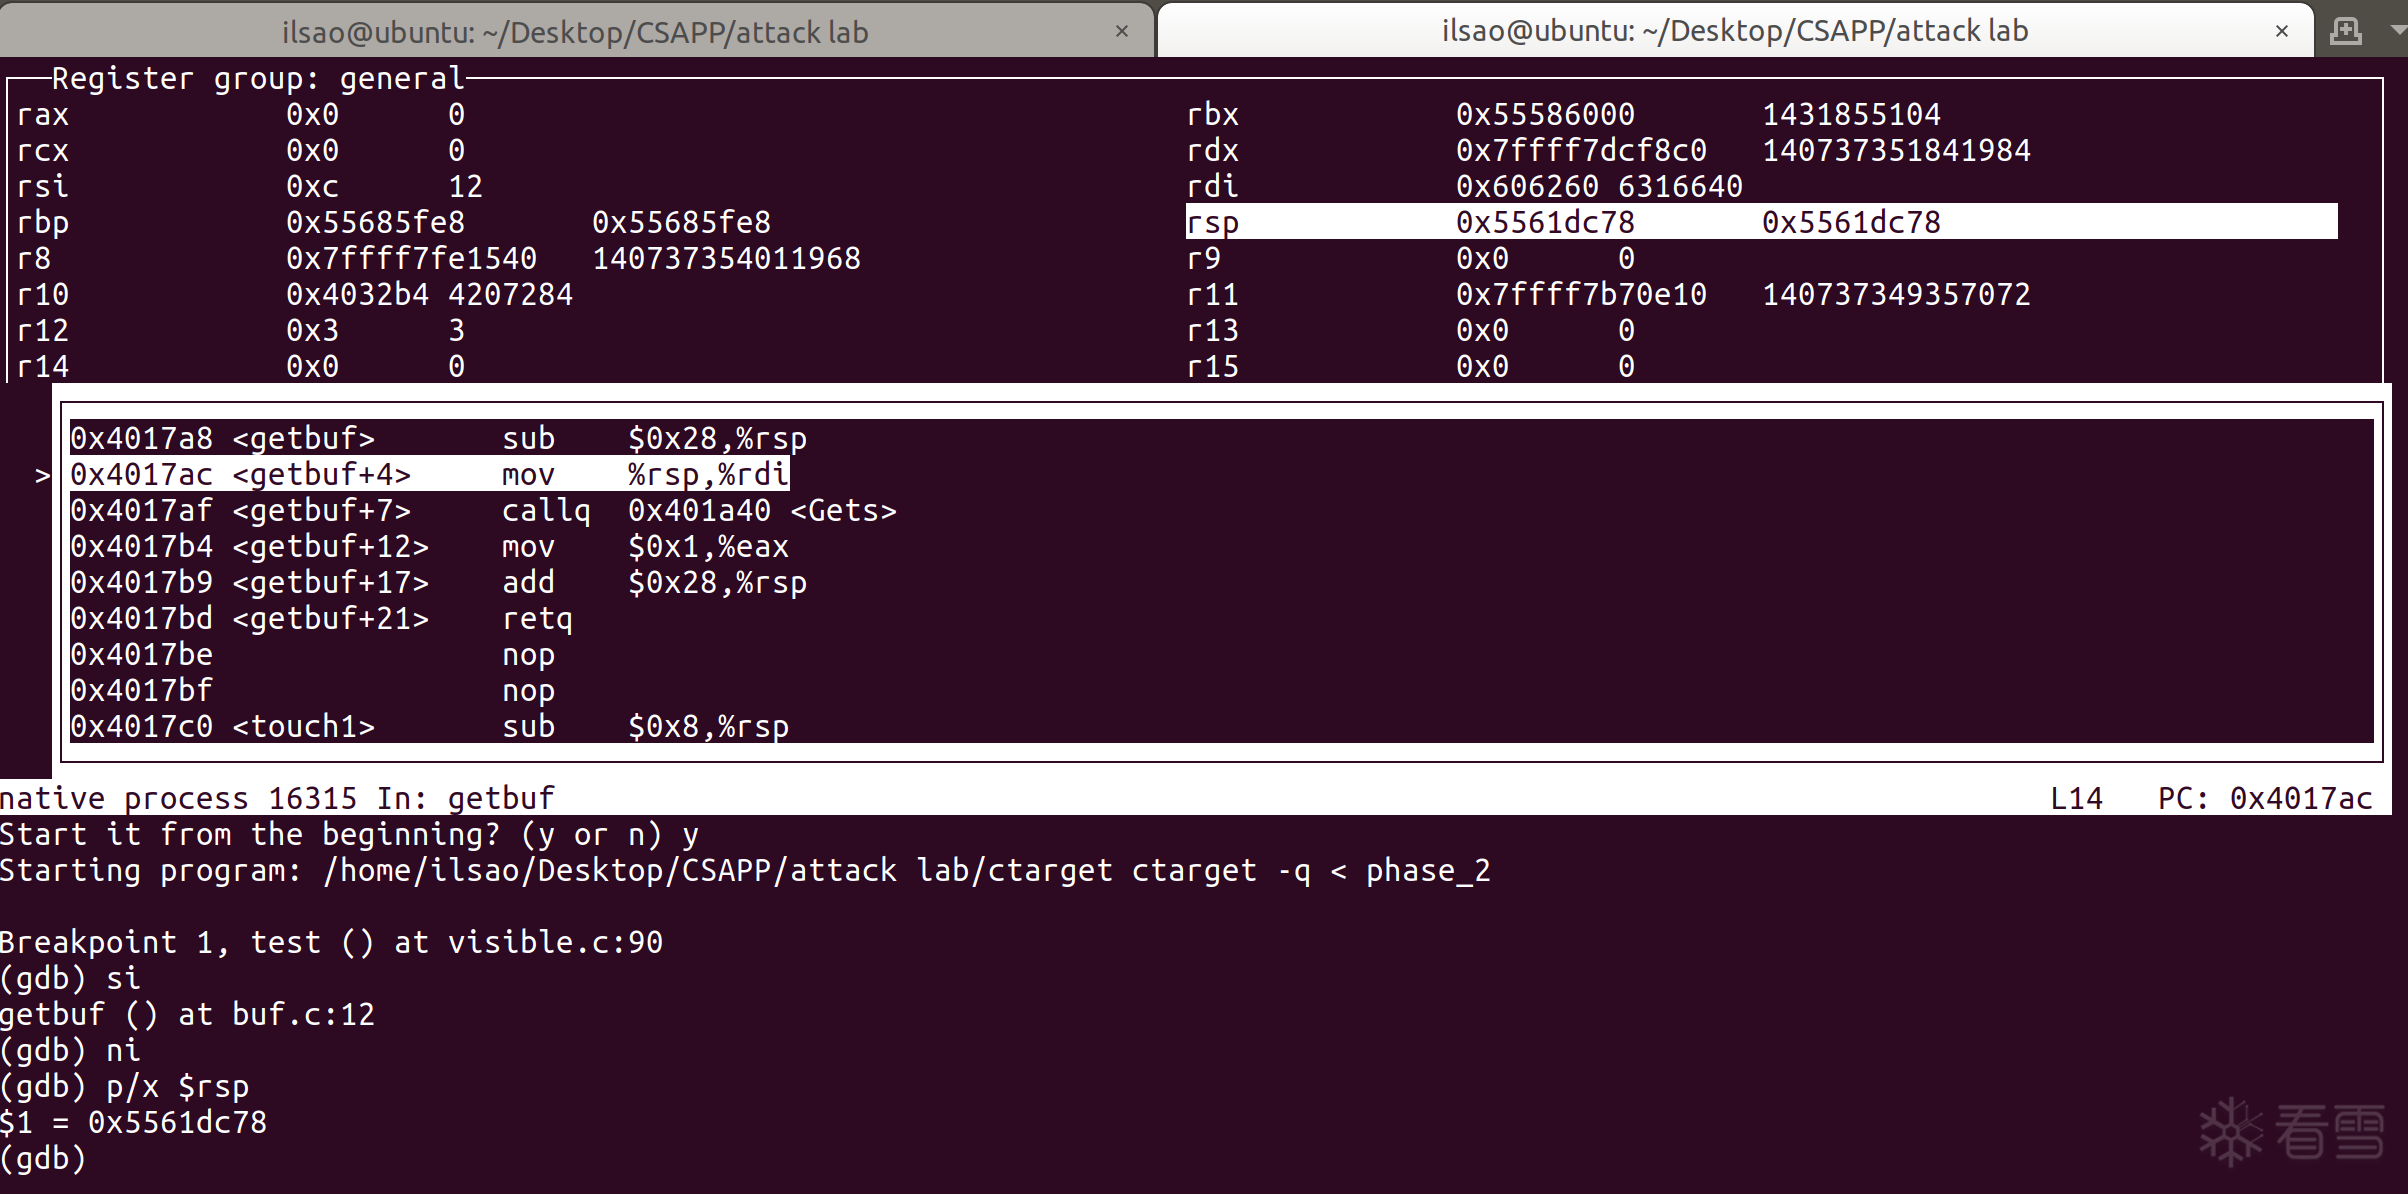This screenshot has width=2408, height=1194.
Task: Click the callq Gets instruction line
Action: tap(483, 511)
